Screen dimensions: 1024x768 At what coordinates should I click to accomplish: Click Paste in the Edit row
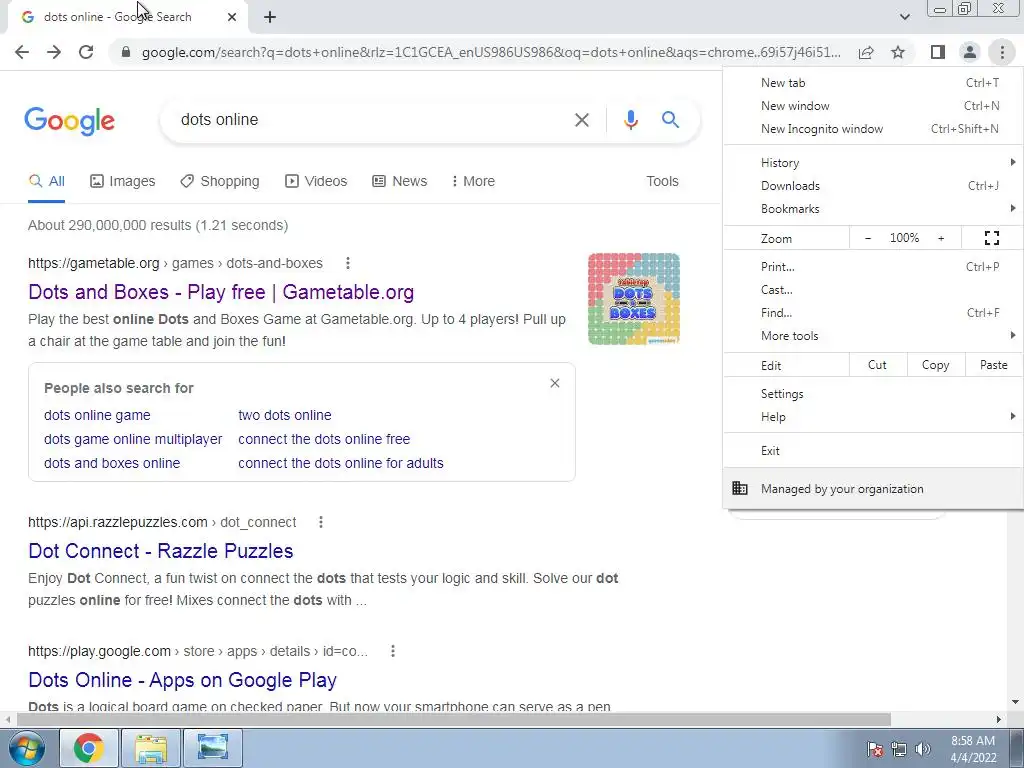(993, 365)
